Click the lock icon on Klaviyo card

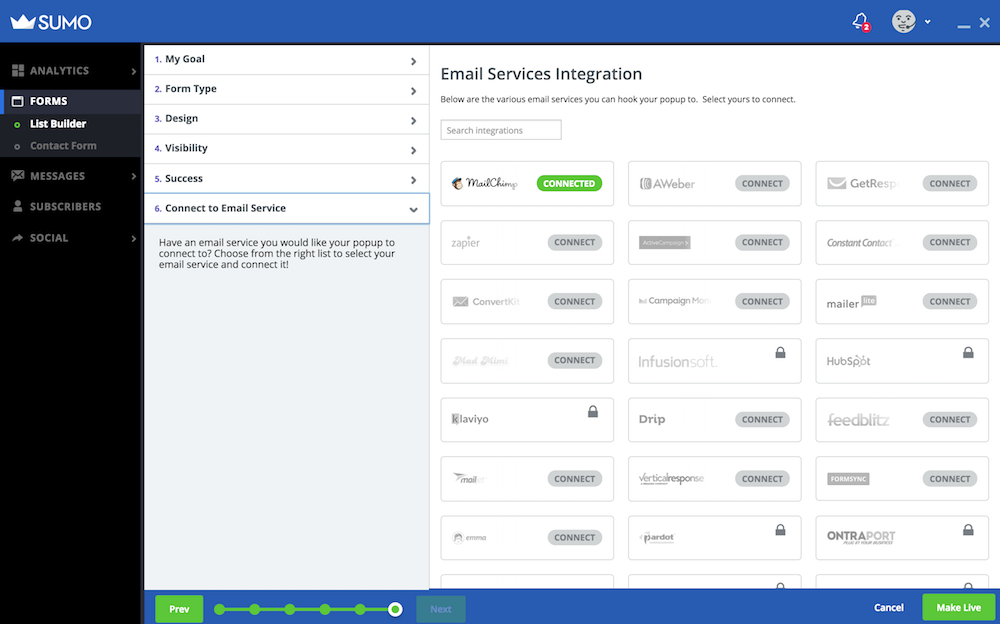tap(592, 412)
